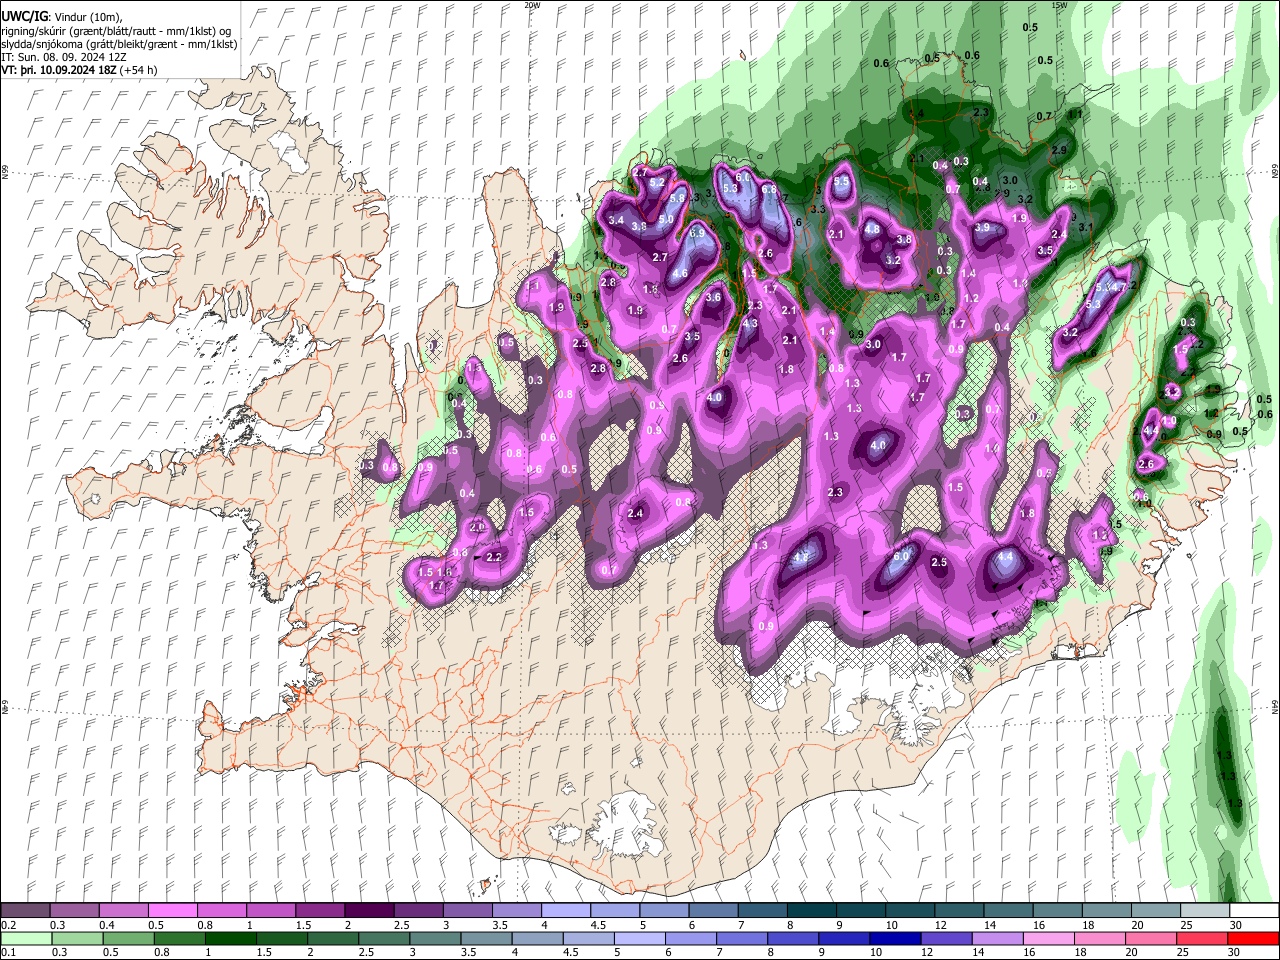The width and height of the screenshot is (1280, 960).
Task: Click the 6.9 precipitation value on the map
Action: click(x=698, y=233)
